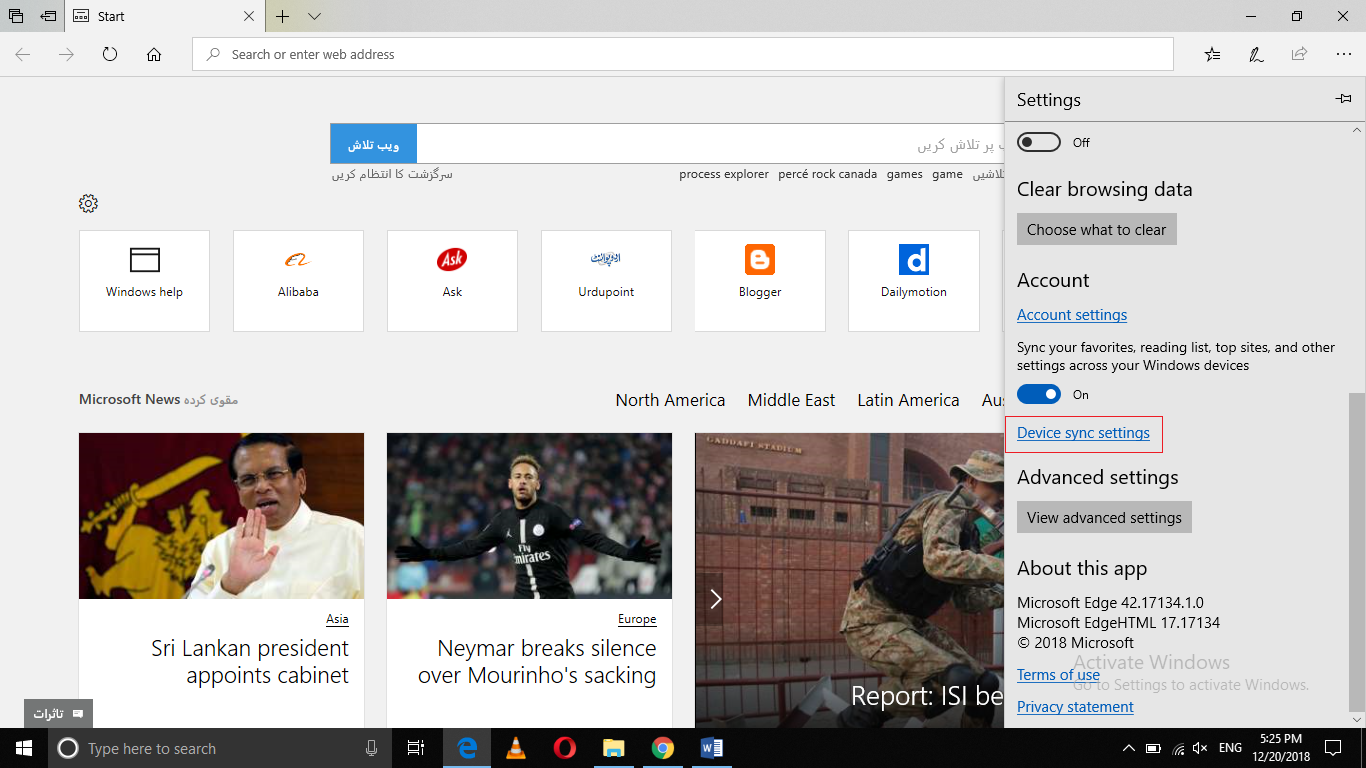The height and width of the screenshot is (768, 1366).
Task: Refresh the current page
Action: click(110, 54)
